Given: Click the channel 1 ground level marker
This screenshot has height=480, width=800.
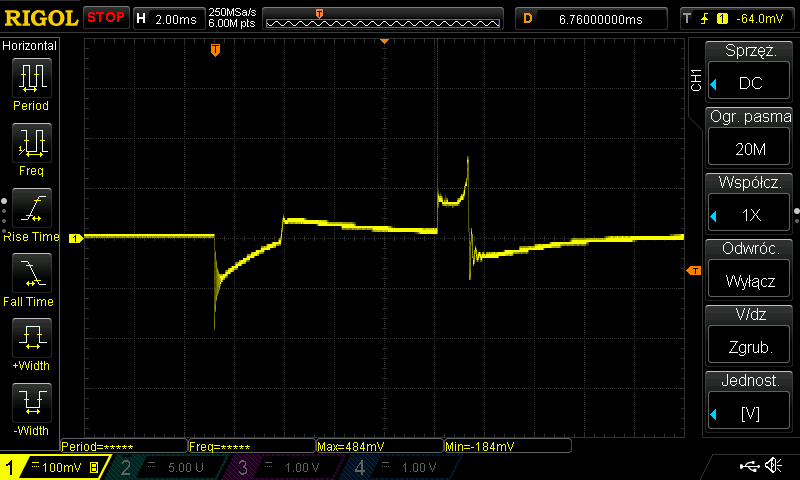Looking at the screenshot, I should pyautogui.click(x=76, y=238).
